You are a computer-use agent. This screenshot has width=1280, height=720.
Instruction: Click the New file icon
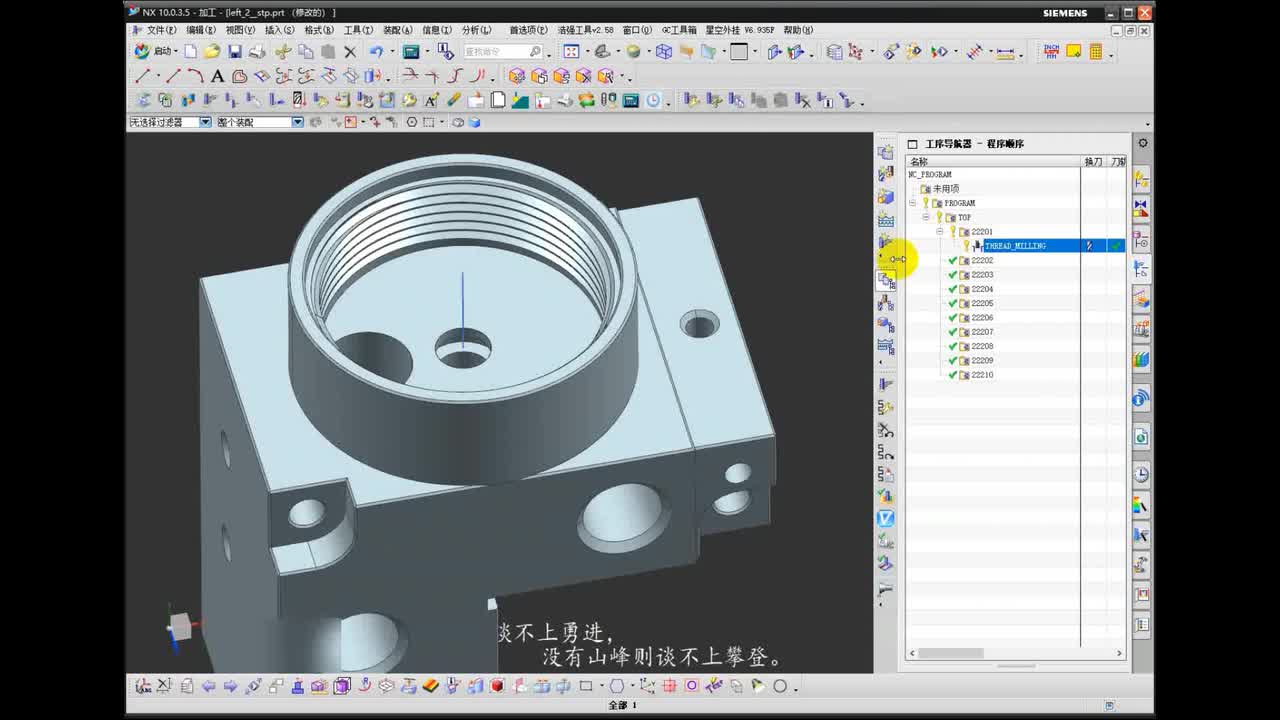click(x=190, y=51)
